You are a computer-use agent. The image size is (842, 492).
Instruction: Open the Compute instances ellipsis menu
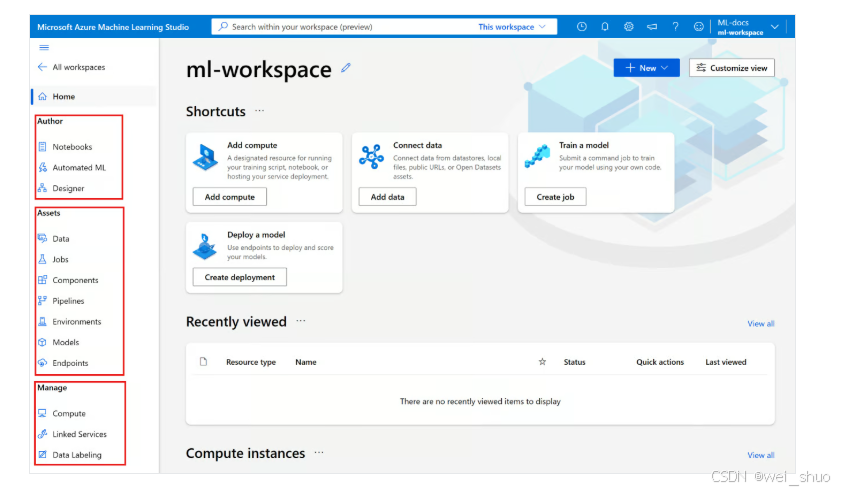319,452
